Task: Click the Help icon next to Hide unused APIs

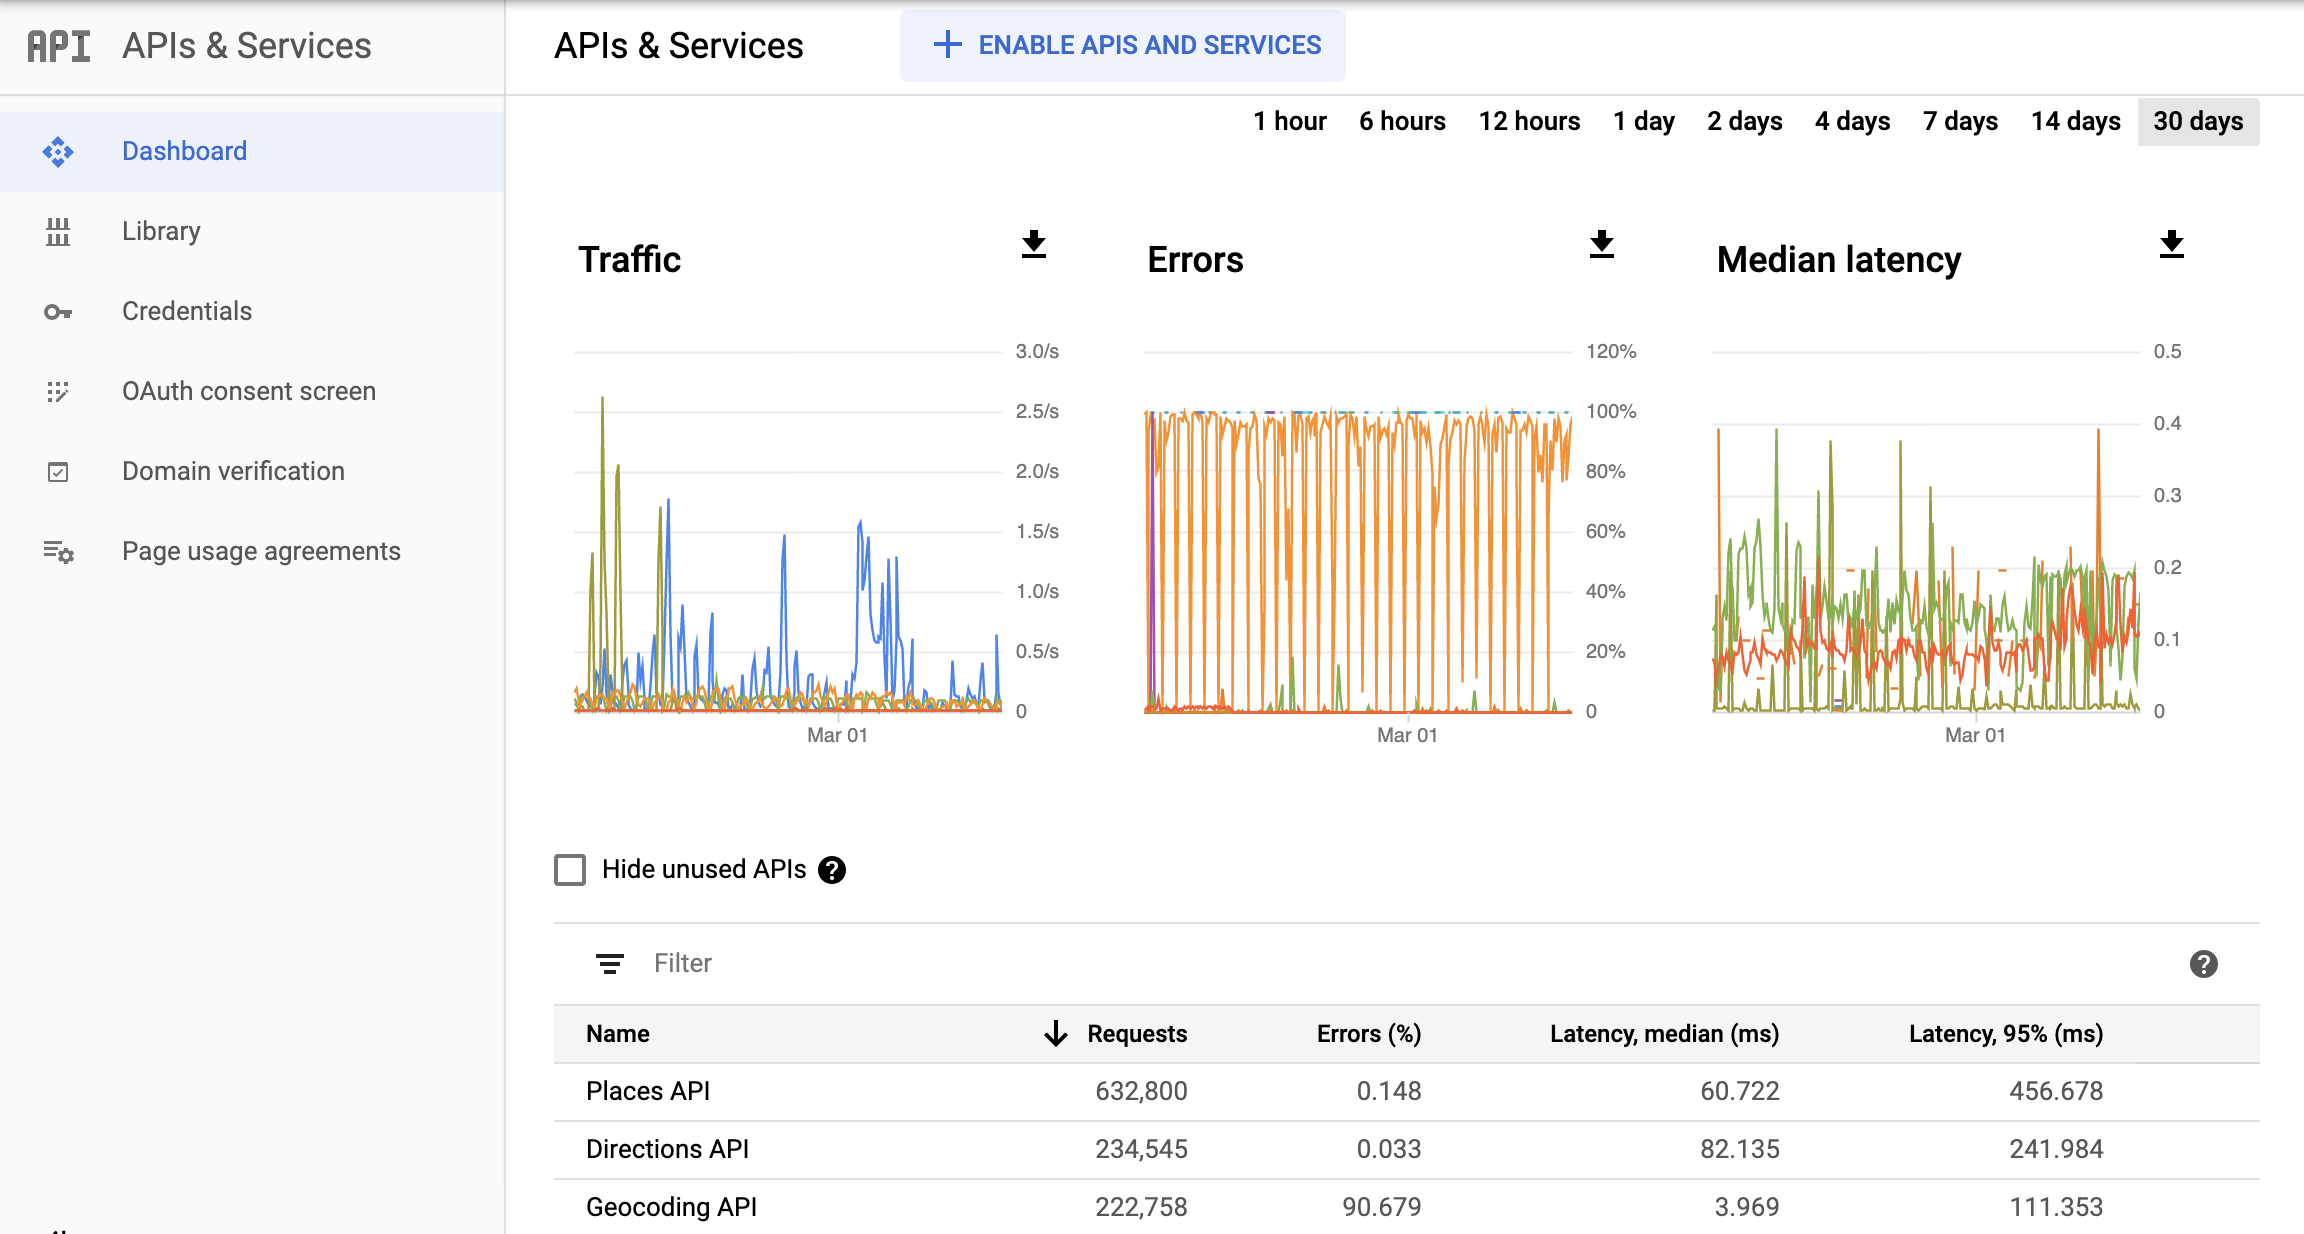Action: (x=832, y=870)
